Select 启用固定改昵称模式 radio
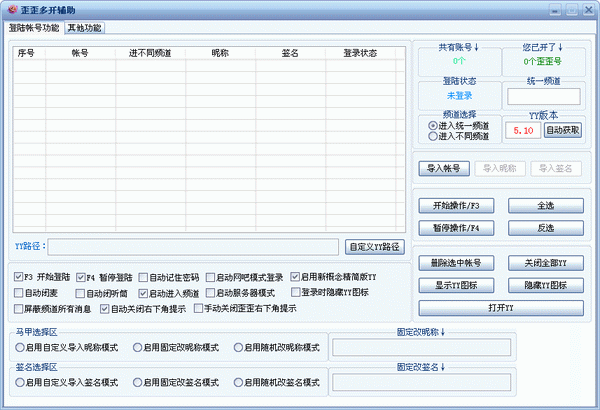 (x=137, y=347)
